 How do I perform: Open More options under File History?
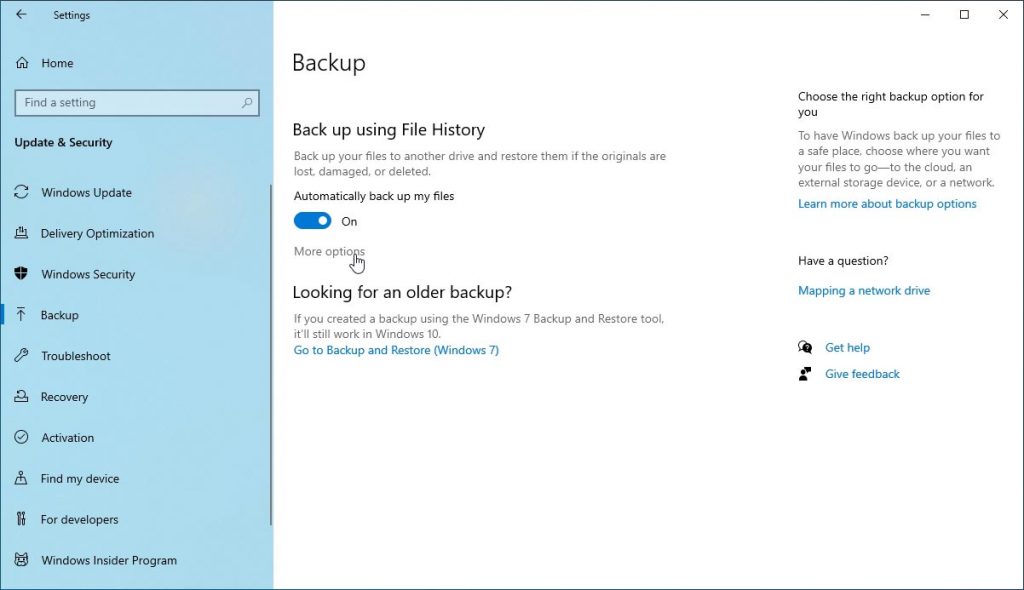click(328, 251)
